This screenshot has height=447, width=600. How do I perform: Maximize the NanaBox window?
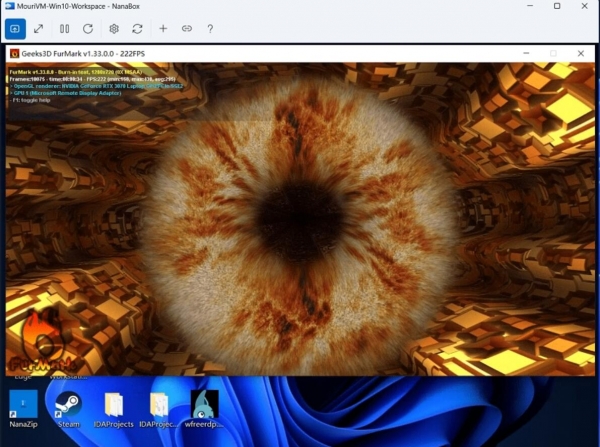557,6
